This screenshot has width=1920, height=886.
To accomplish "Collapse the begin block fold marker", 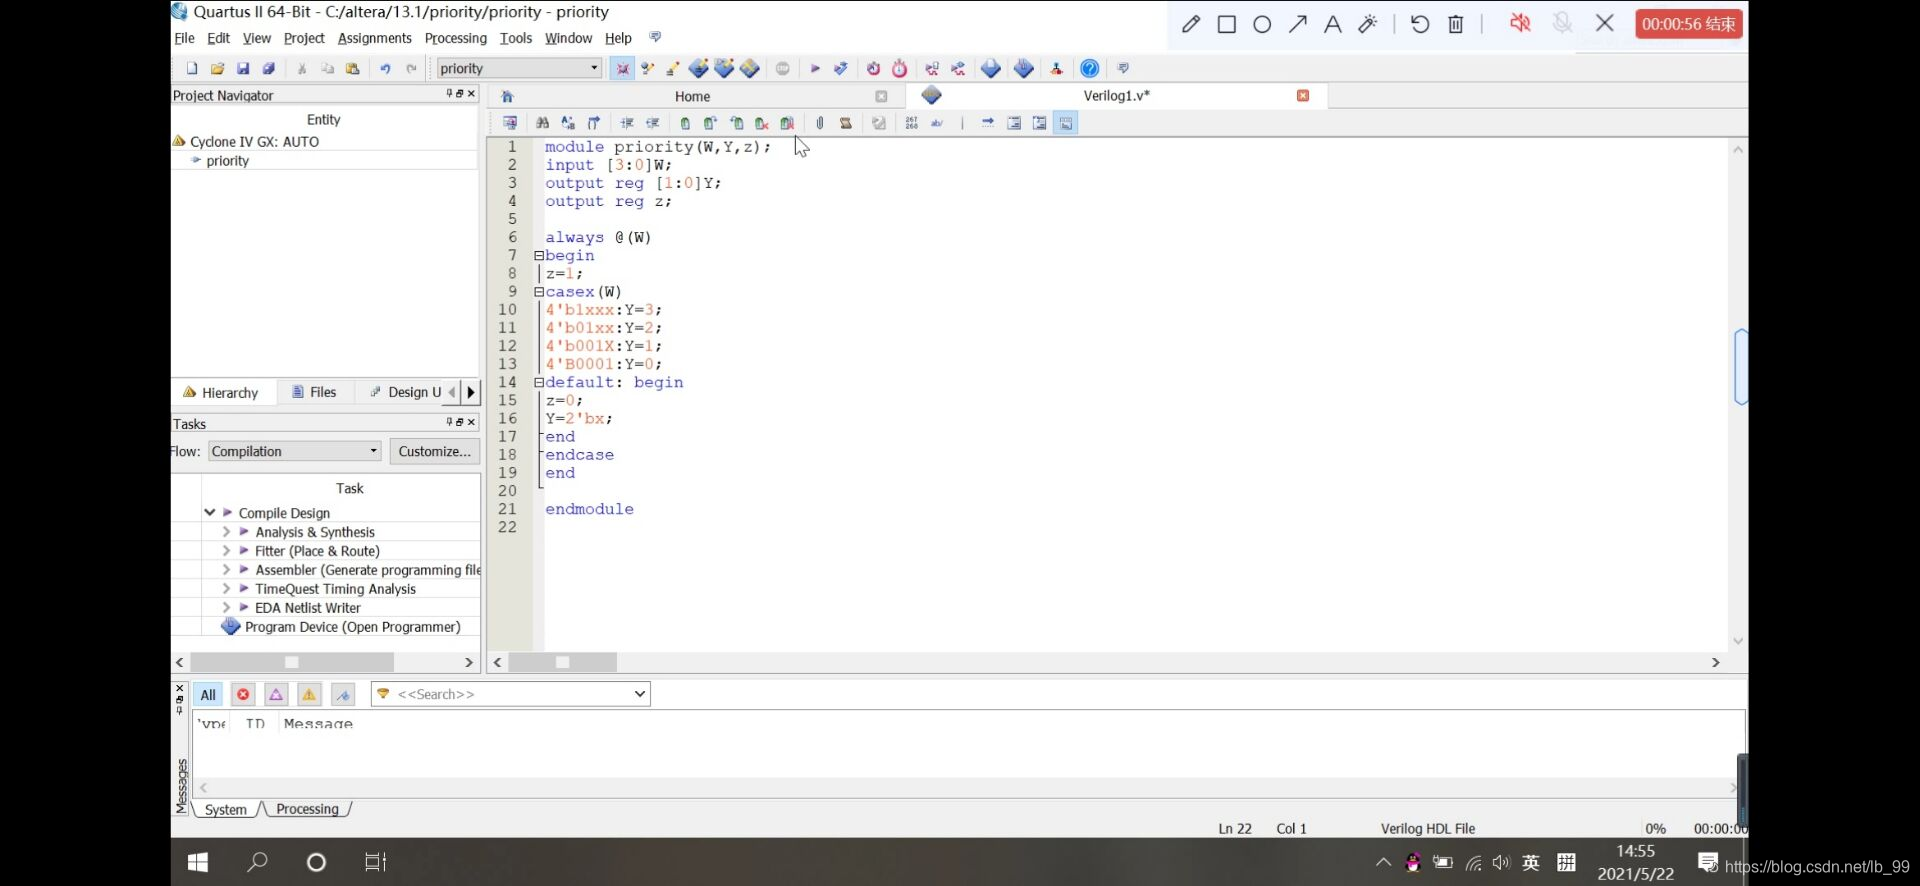I will [539, 256].
